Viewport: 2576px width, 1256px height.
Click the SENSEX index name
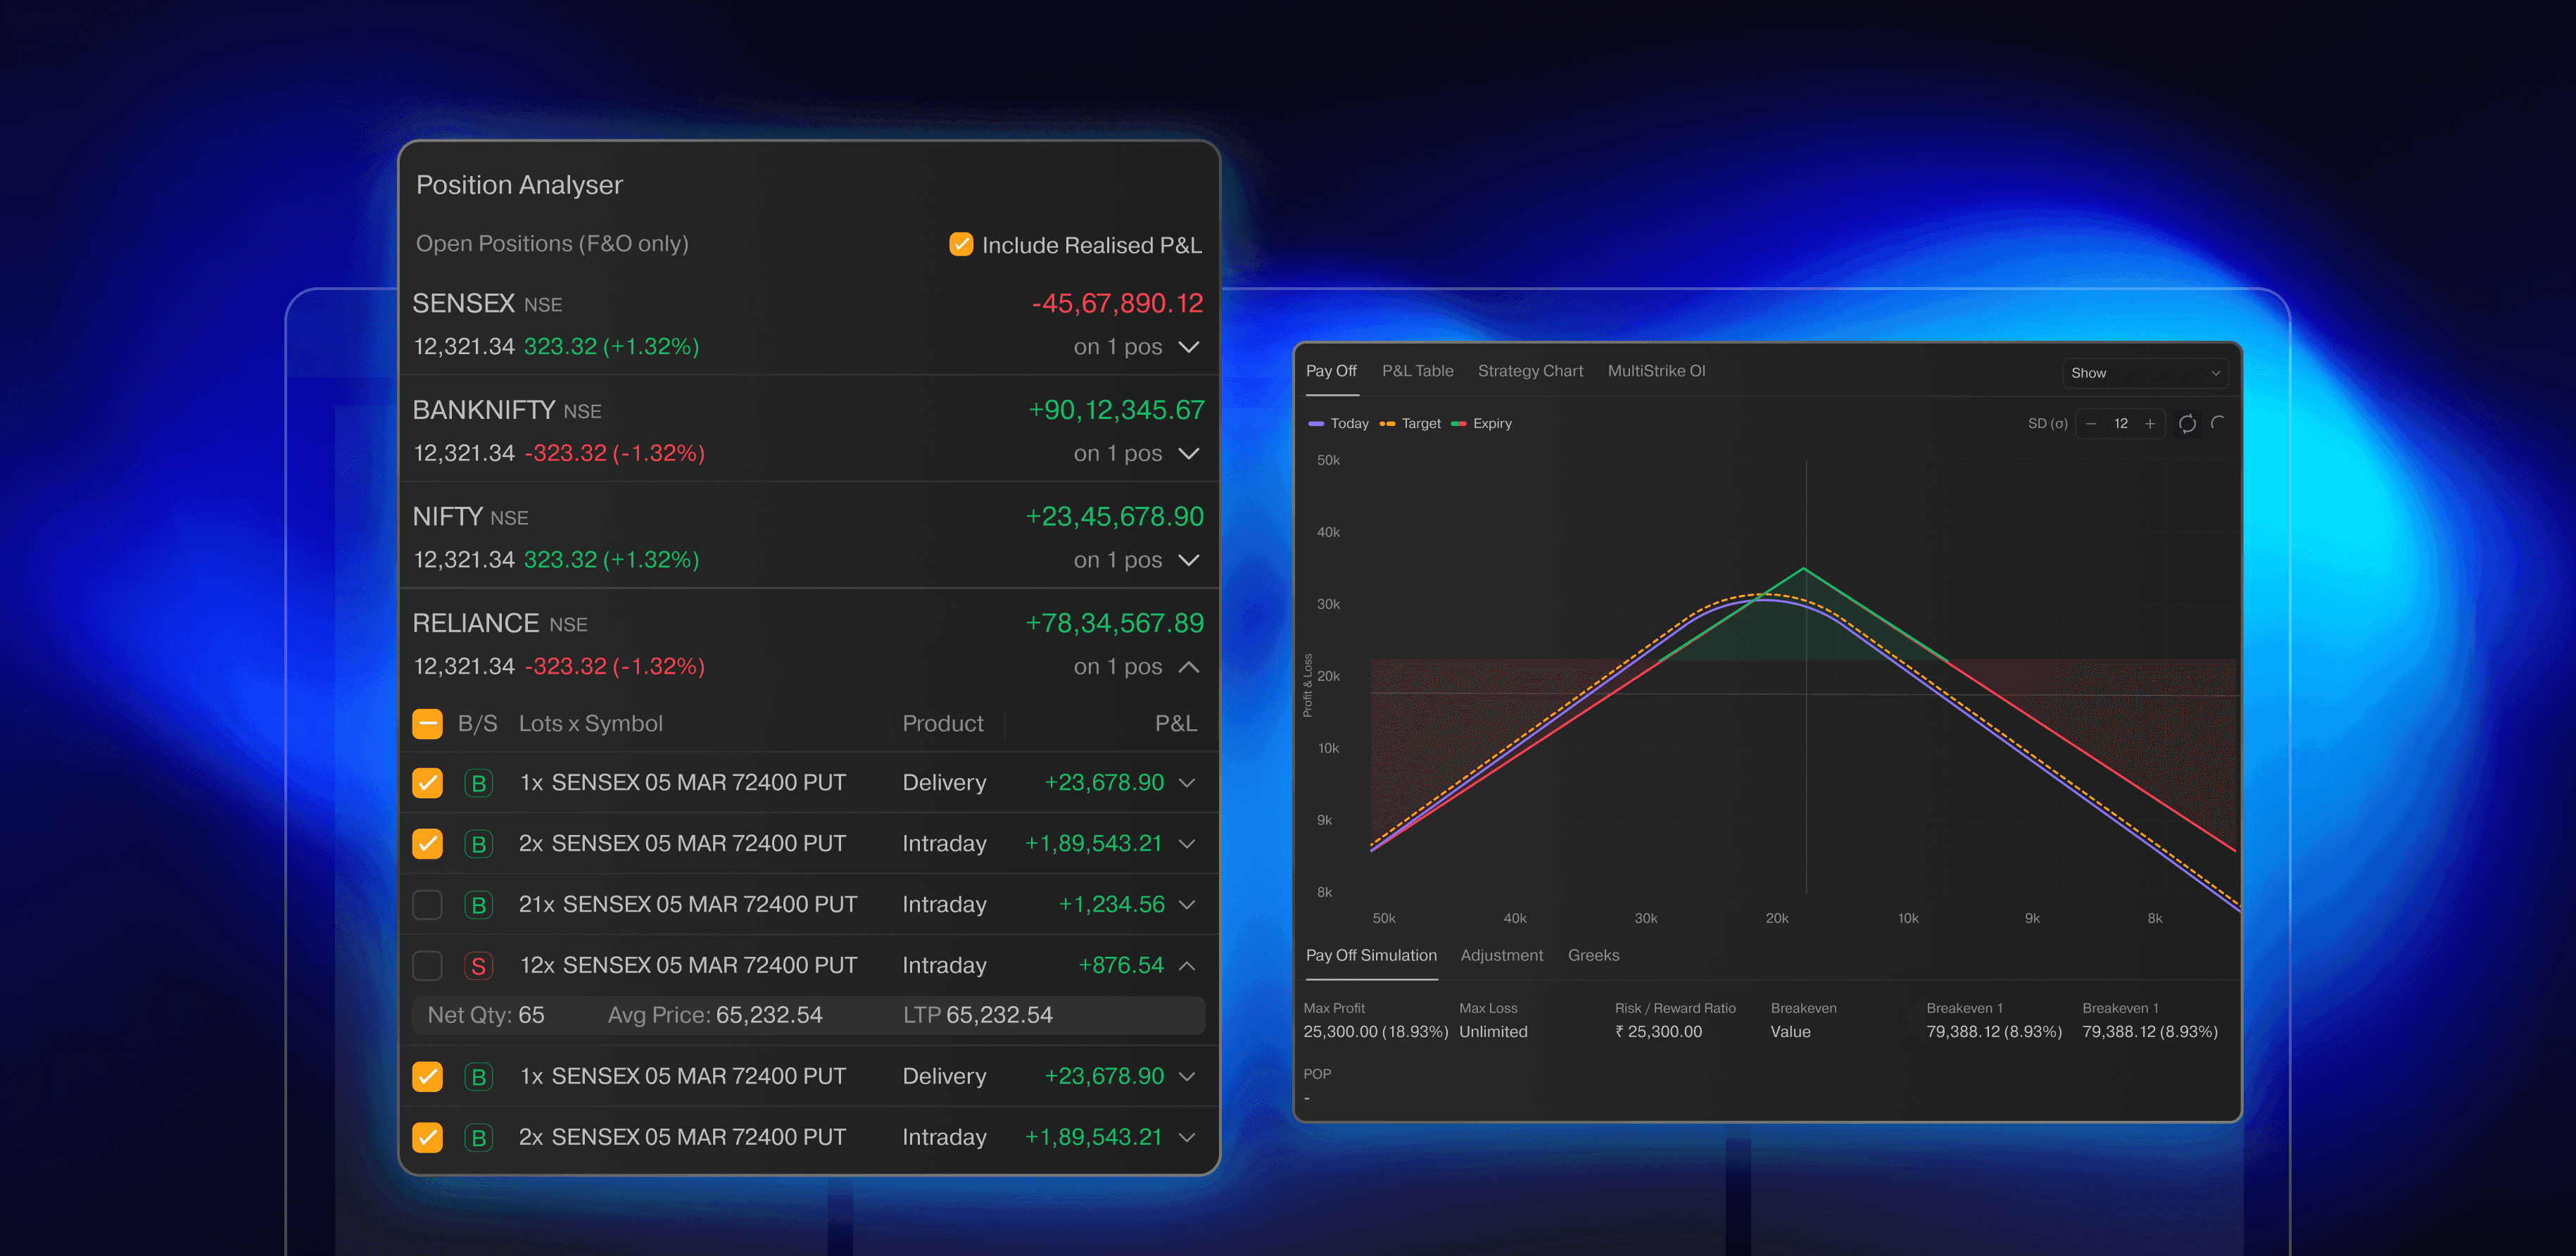[x=463, y=304]
